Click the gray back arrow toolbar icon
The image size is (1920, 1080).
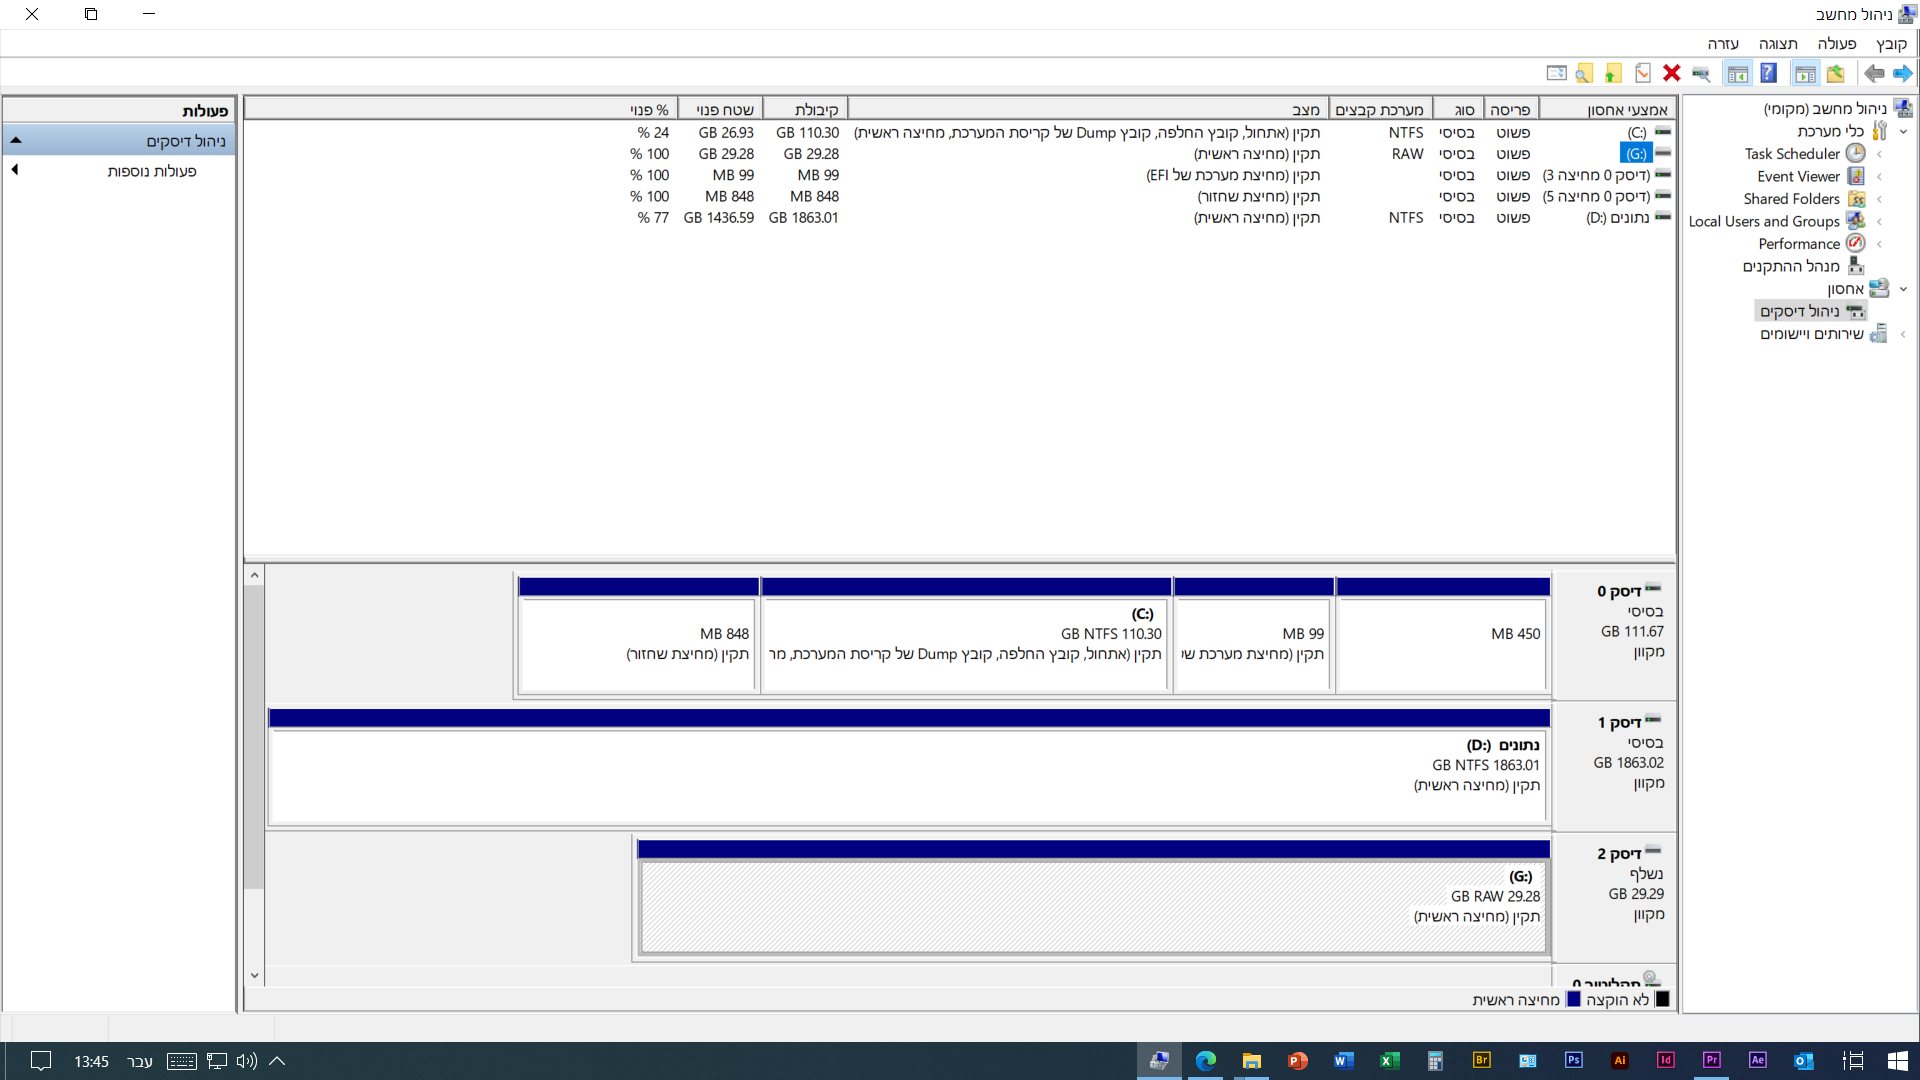pyautogui.click(x=1874, y=73)
